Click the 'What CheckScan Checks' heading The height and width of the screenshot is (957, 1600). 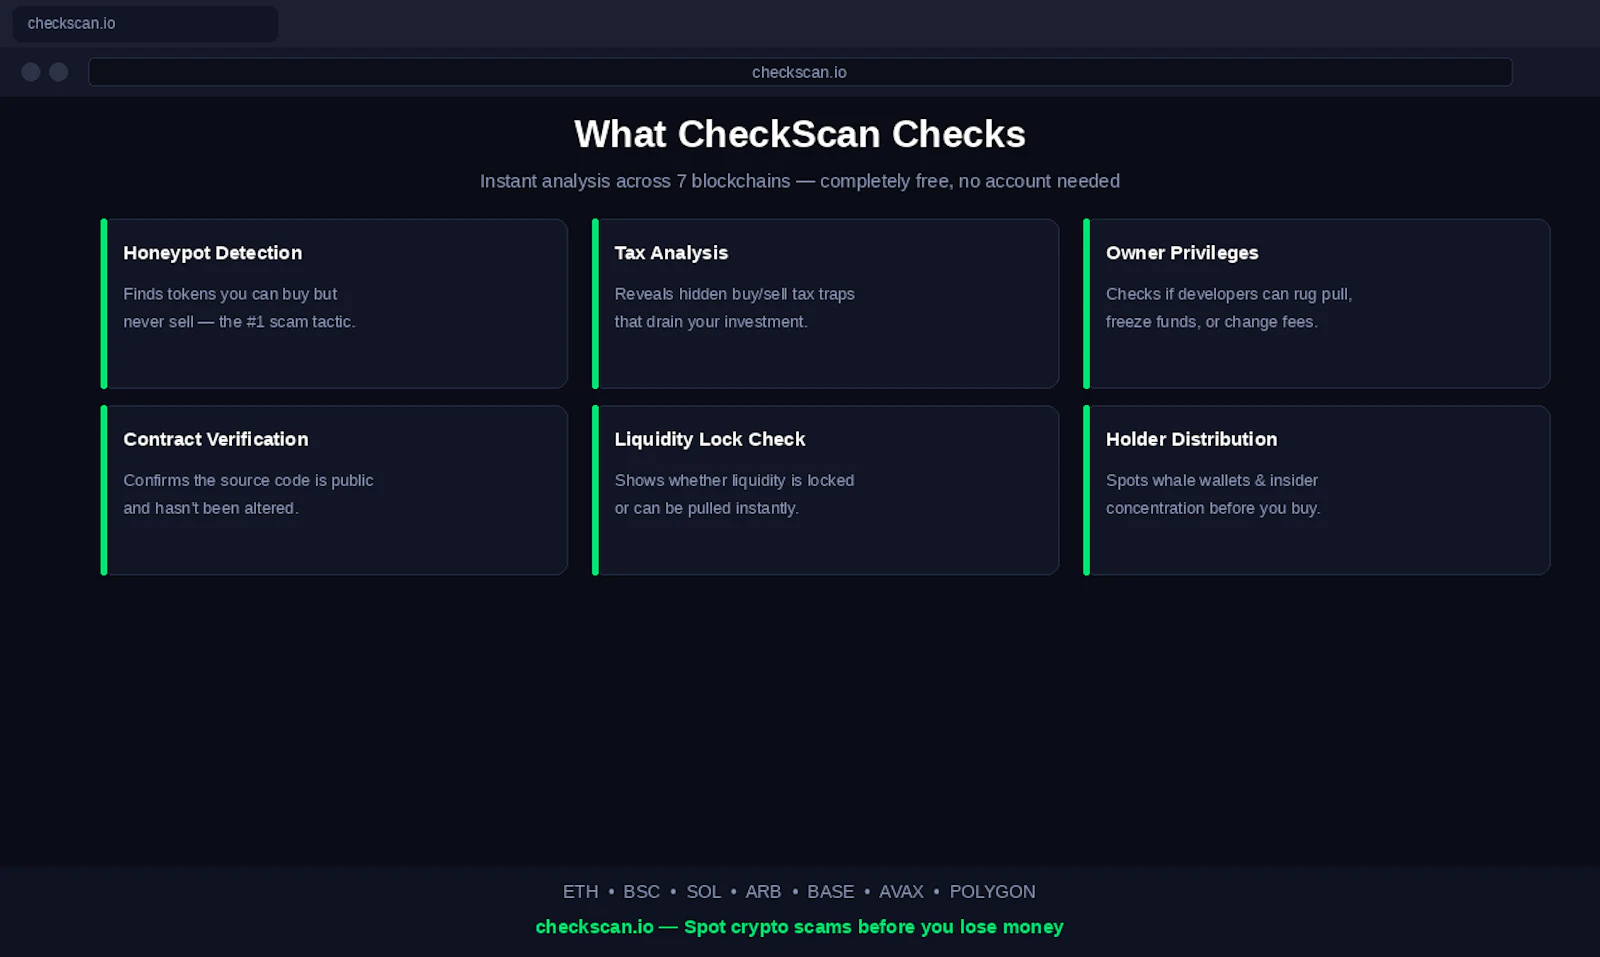coord(800,134)
